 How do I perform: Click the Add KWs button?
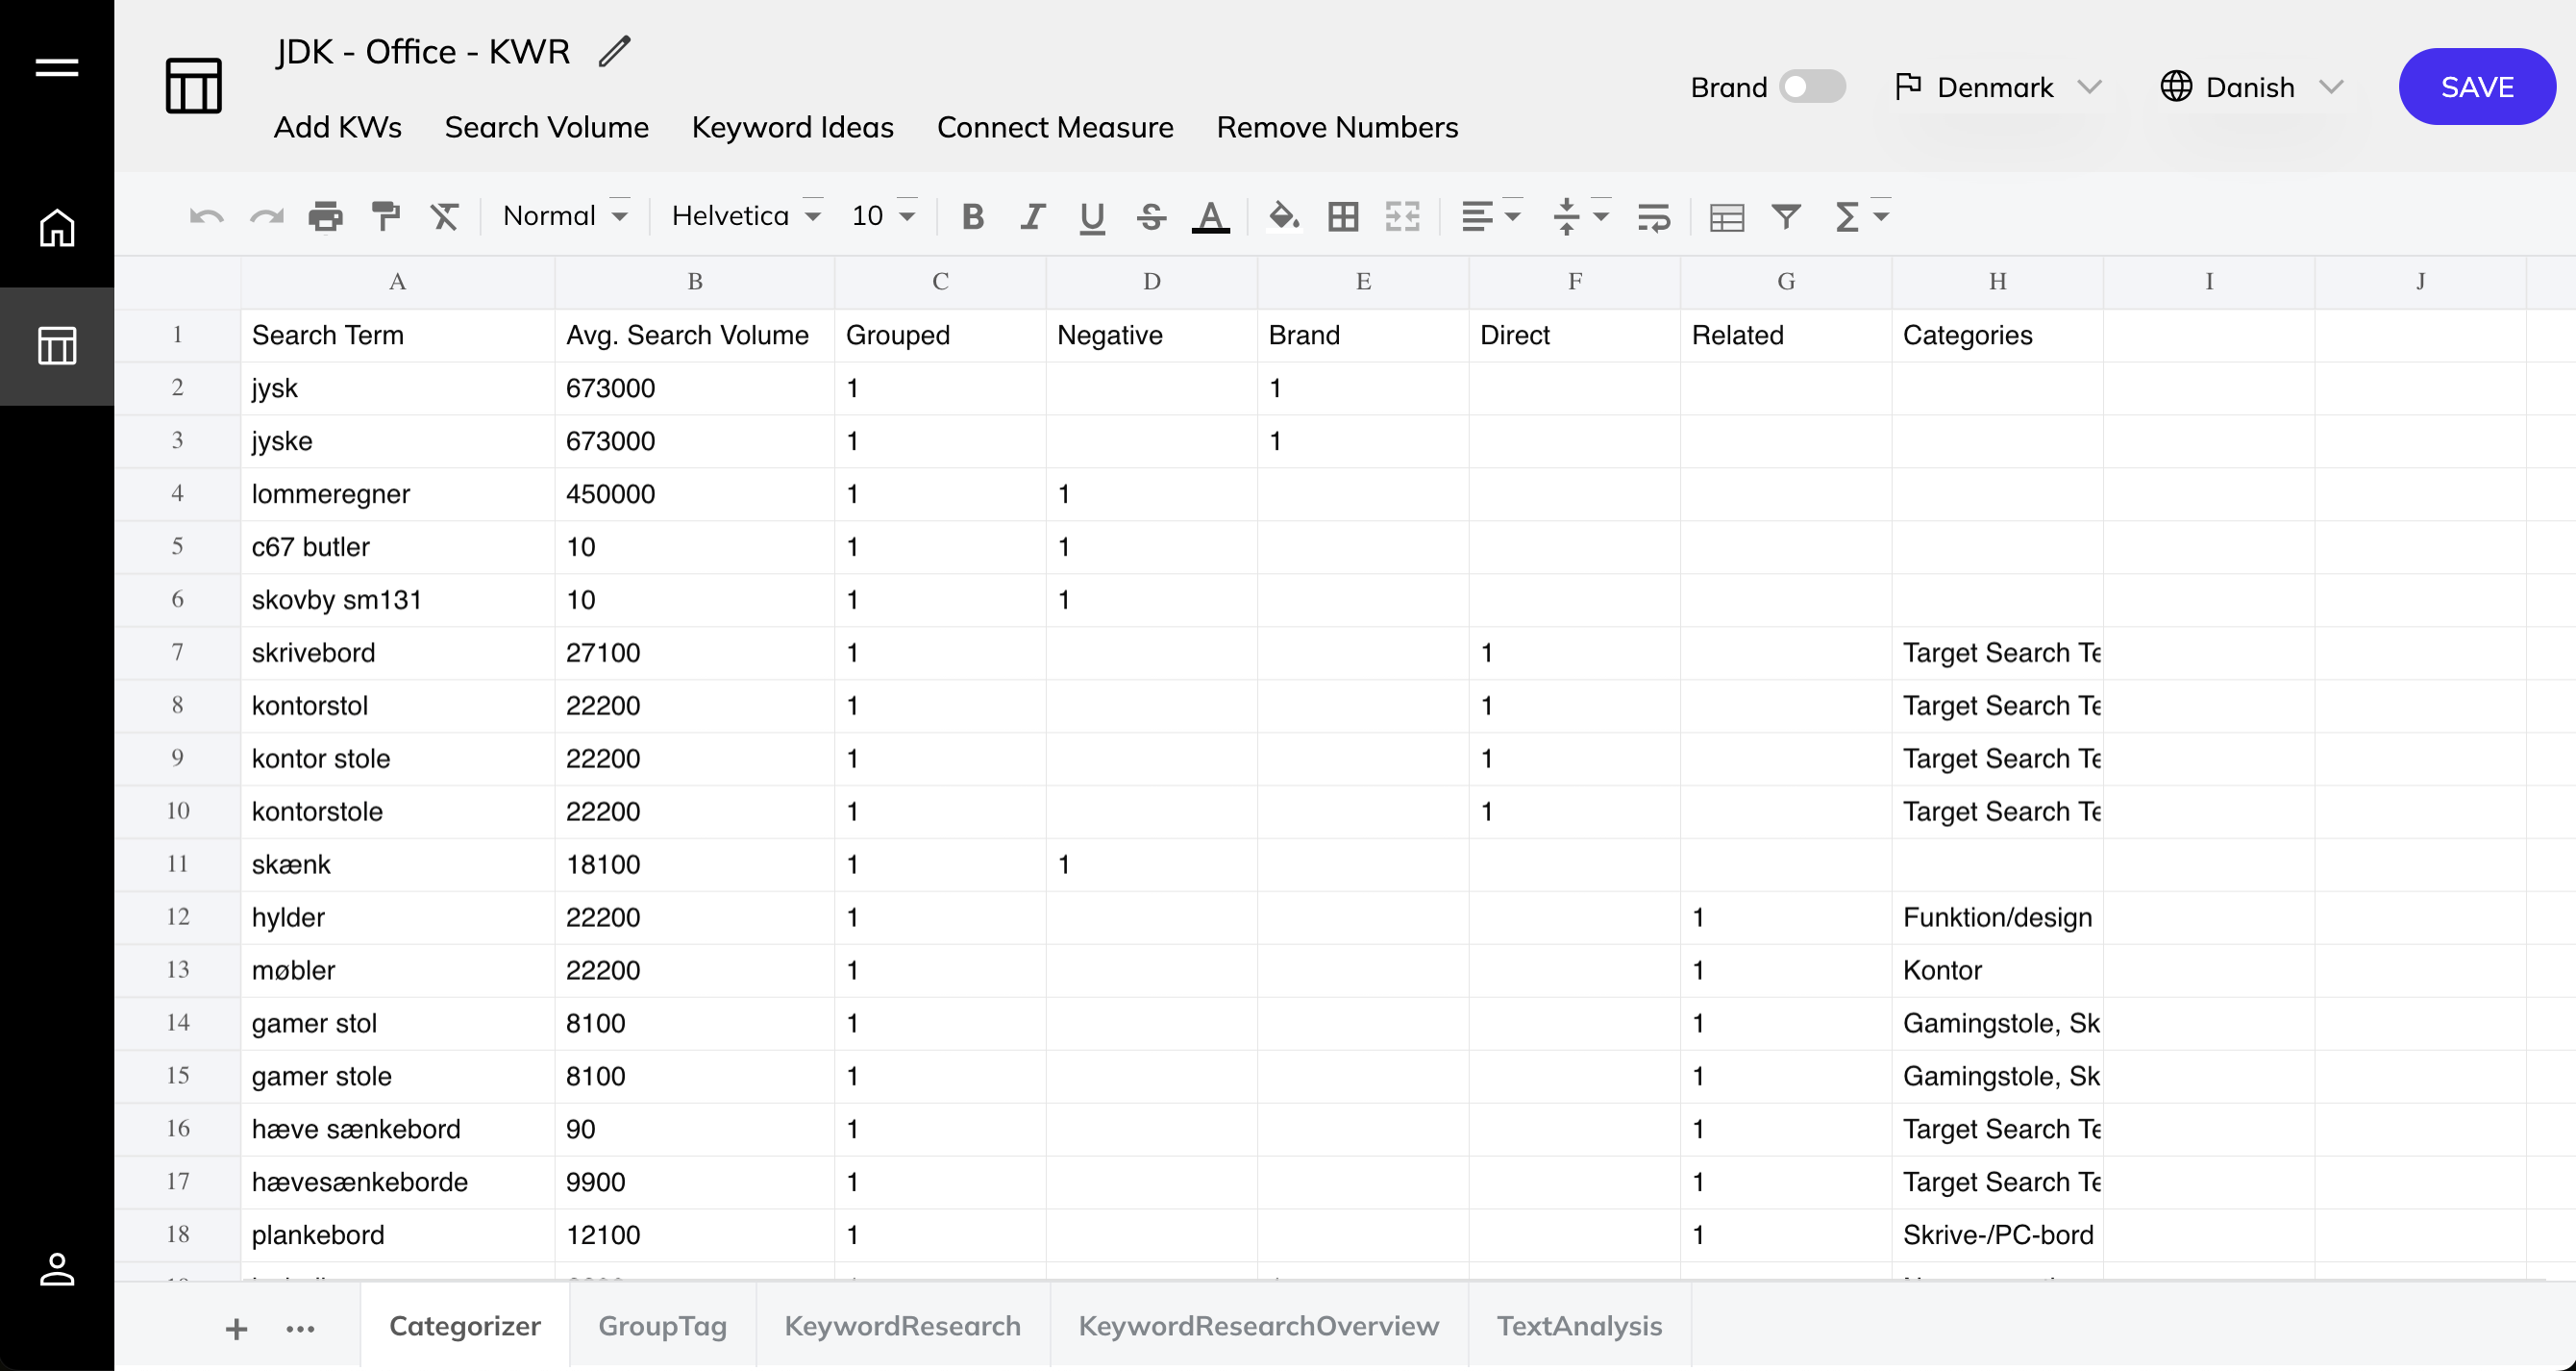337,126
